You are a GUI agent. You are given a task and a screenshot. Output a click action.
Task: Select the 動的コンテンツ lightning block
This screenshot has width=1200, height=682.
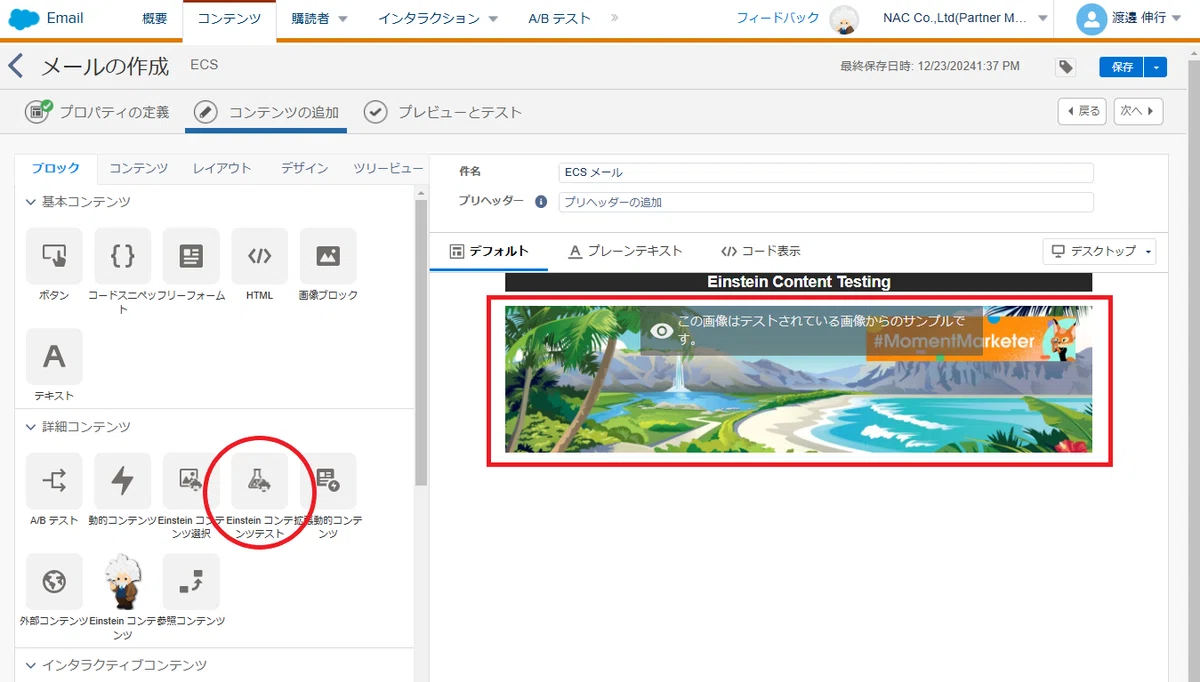point(123,481)
